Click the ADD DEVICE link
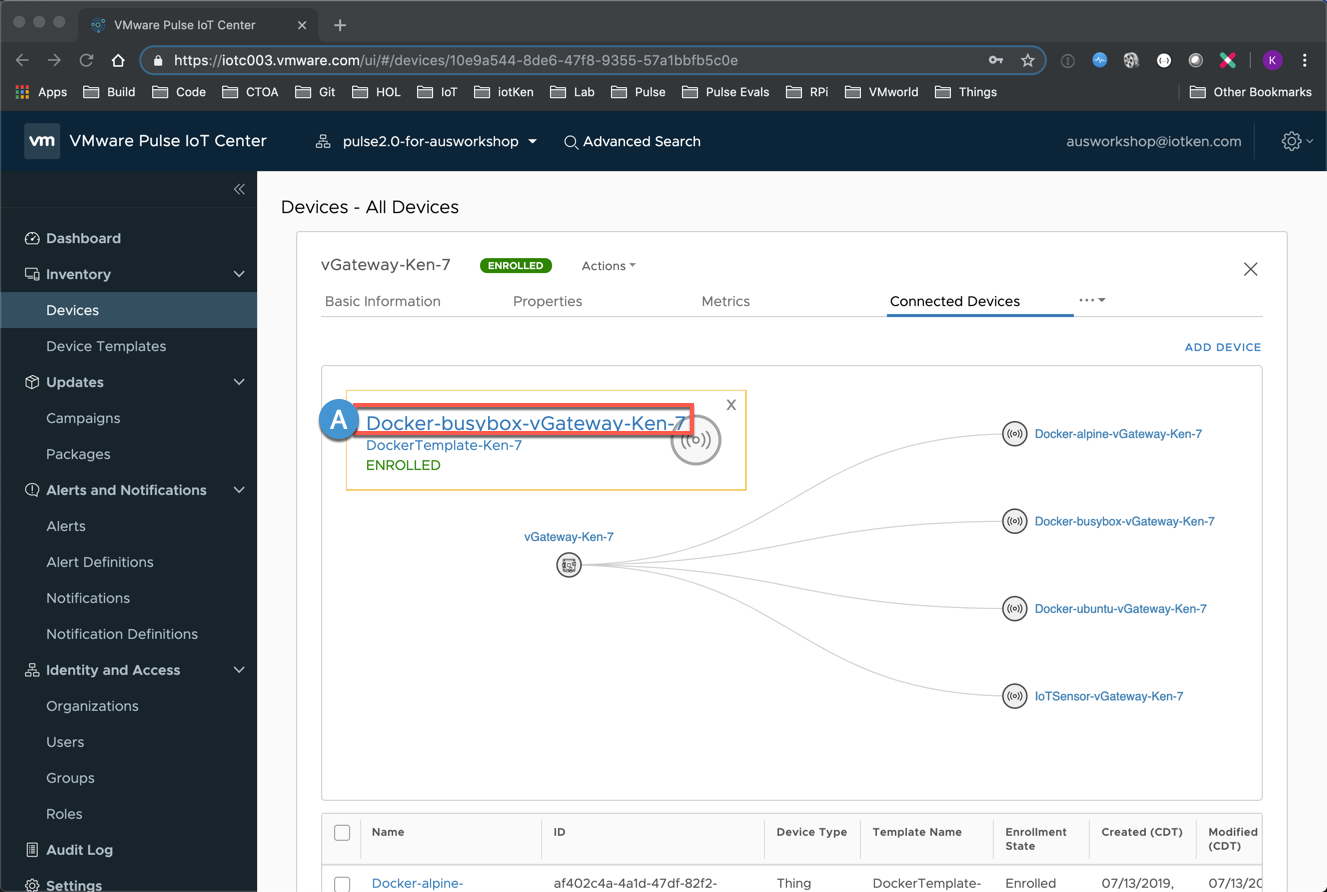 click(1222, 347)
